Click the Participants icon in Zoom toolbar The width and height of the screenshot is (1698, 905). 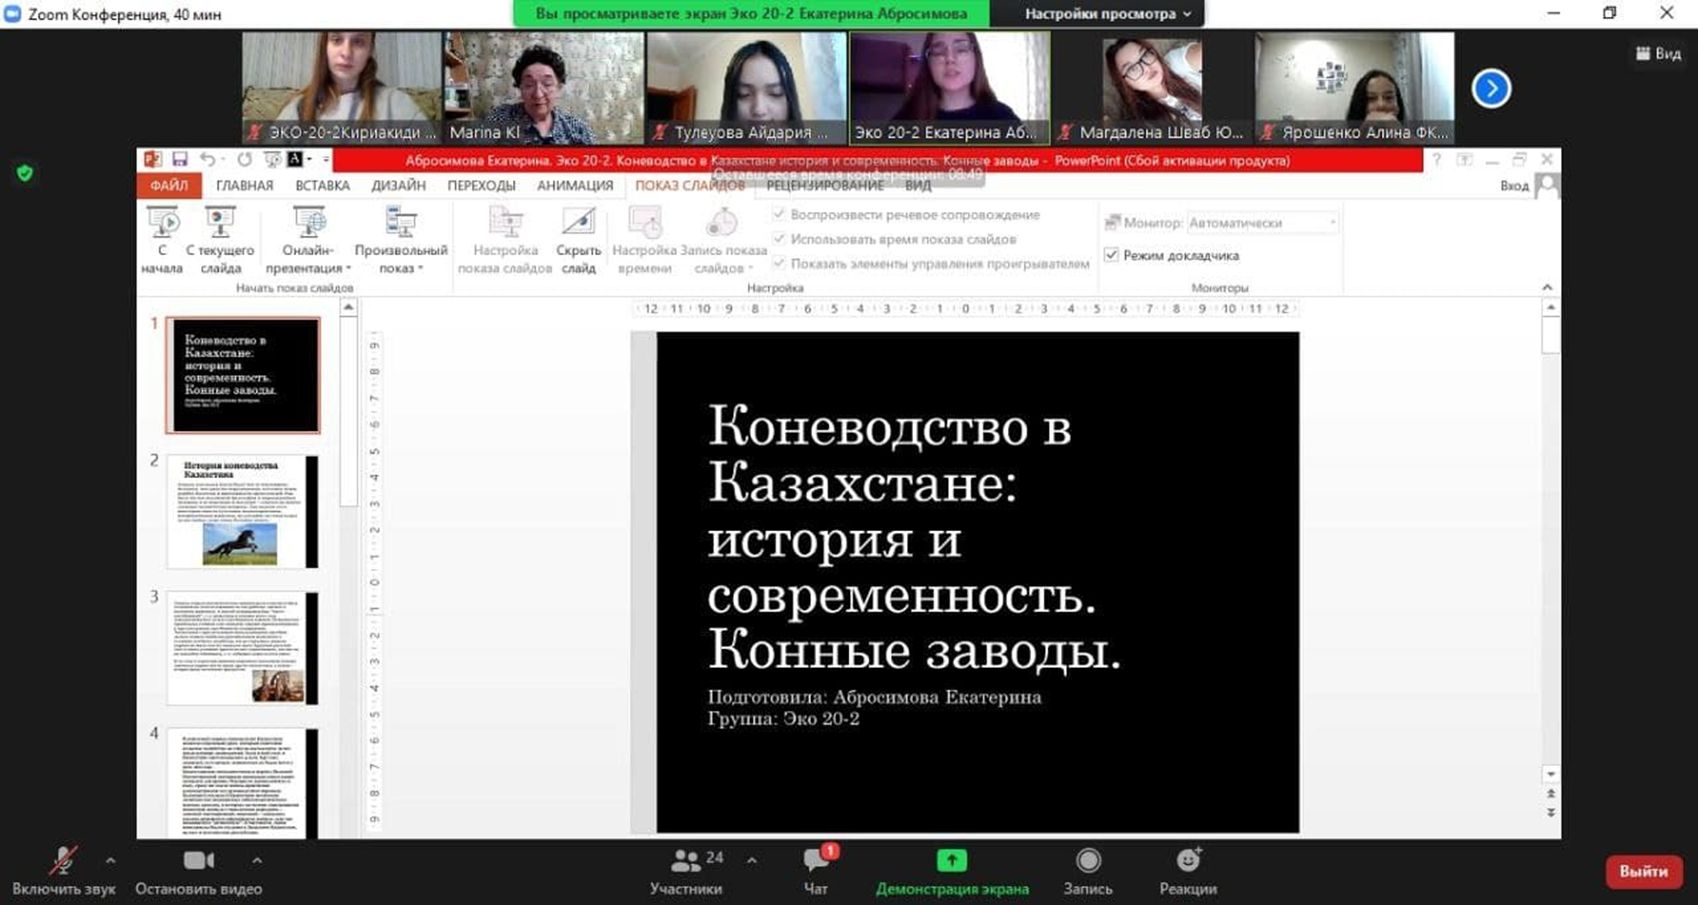tap(686, 861)
